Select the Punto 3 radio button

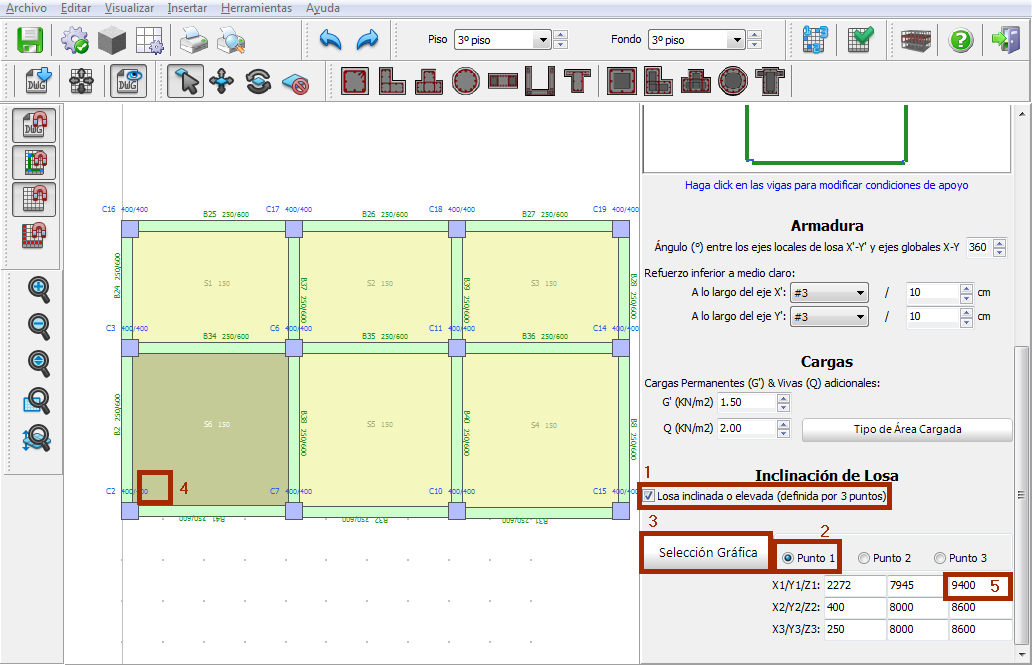940,558
